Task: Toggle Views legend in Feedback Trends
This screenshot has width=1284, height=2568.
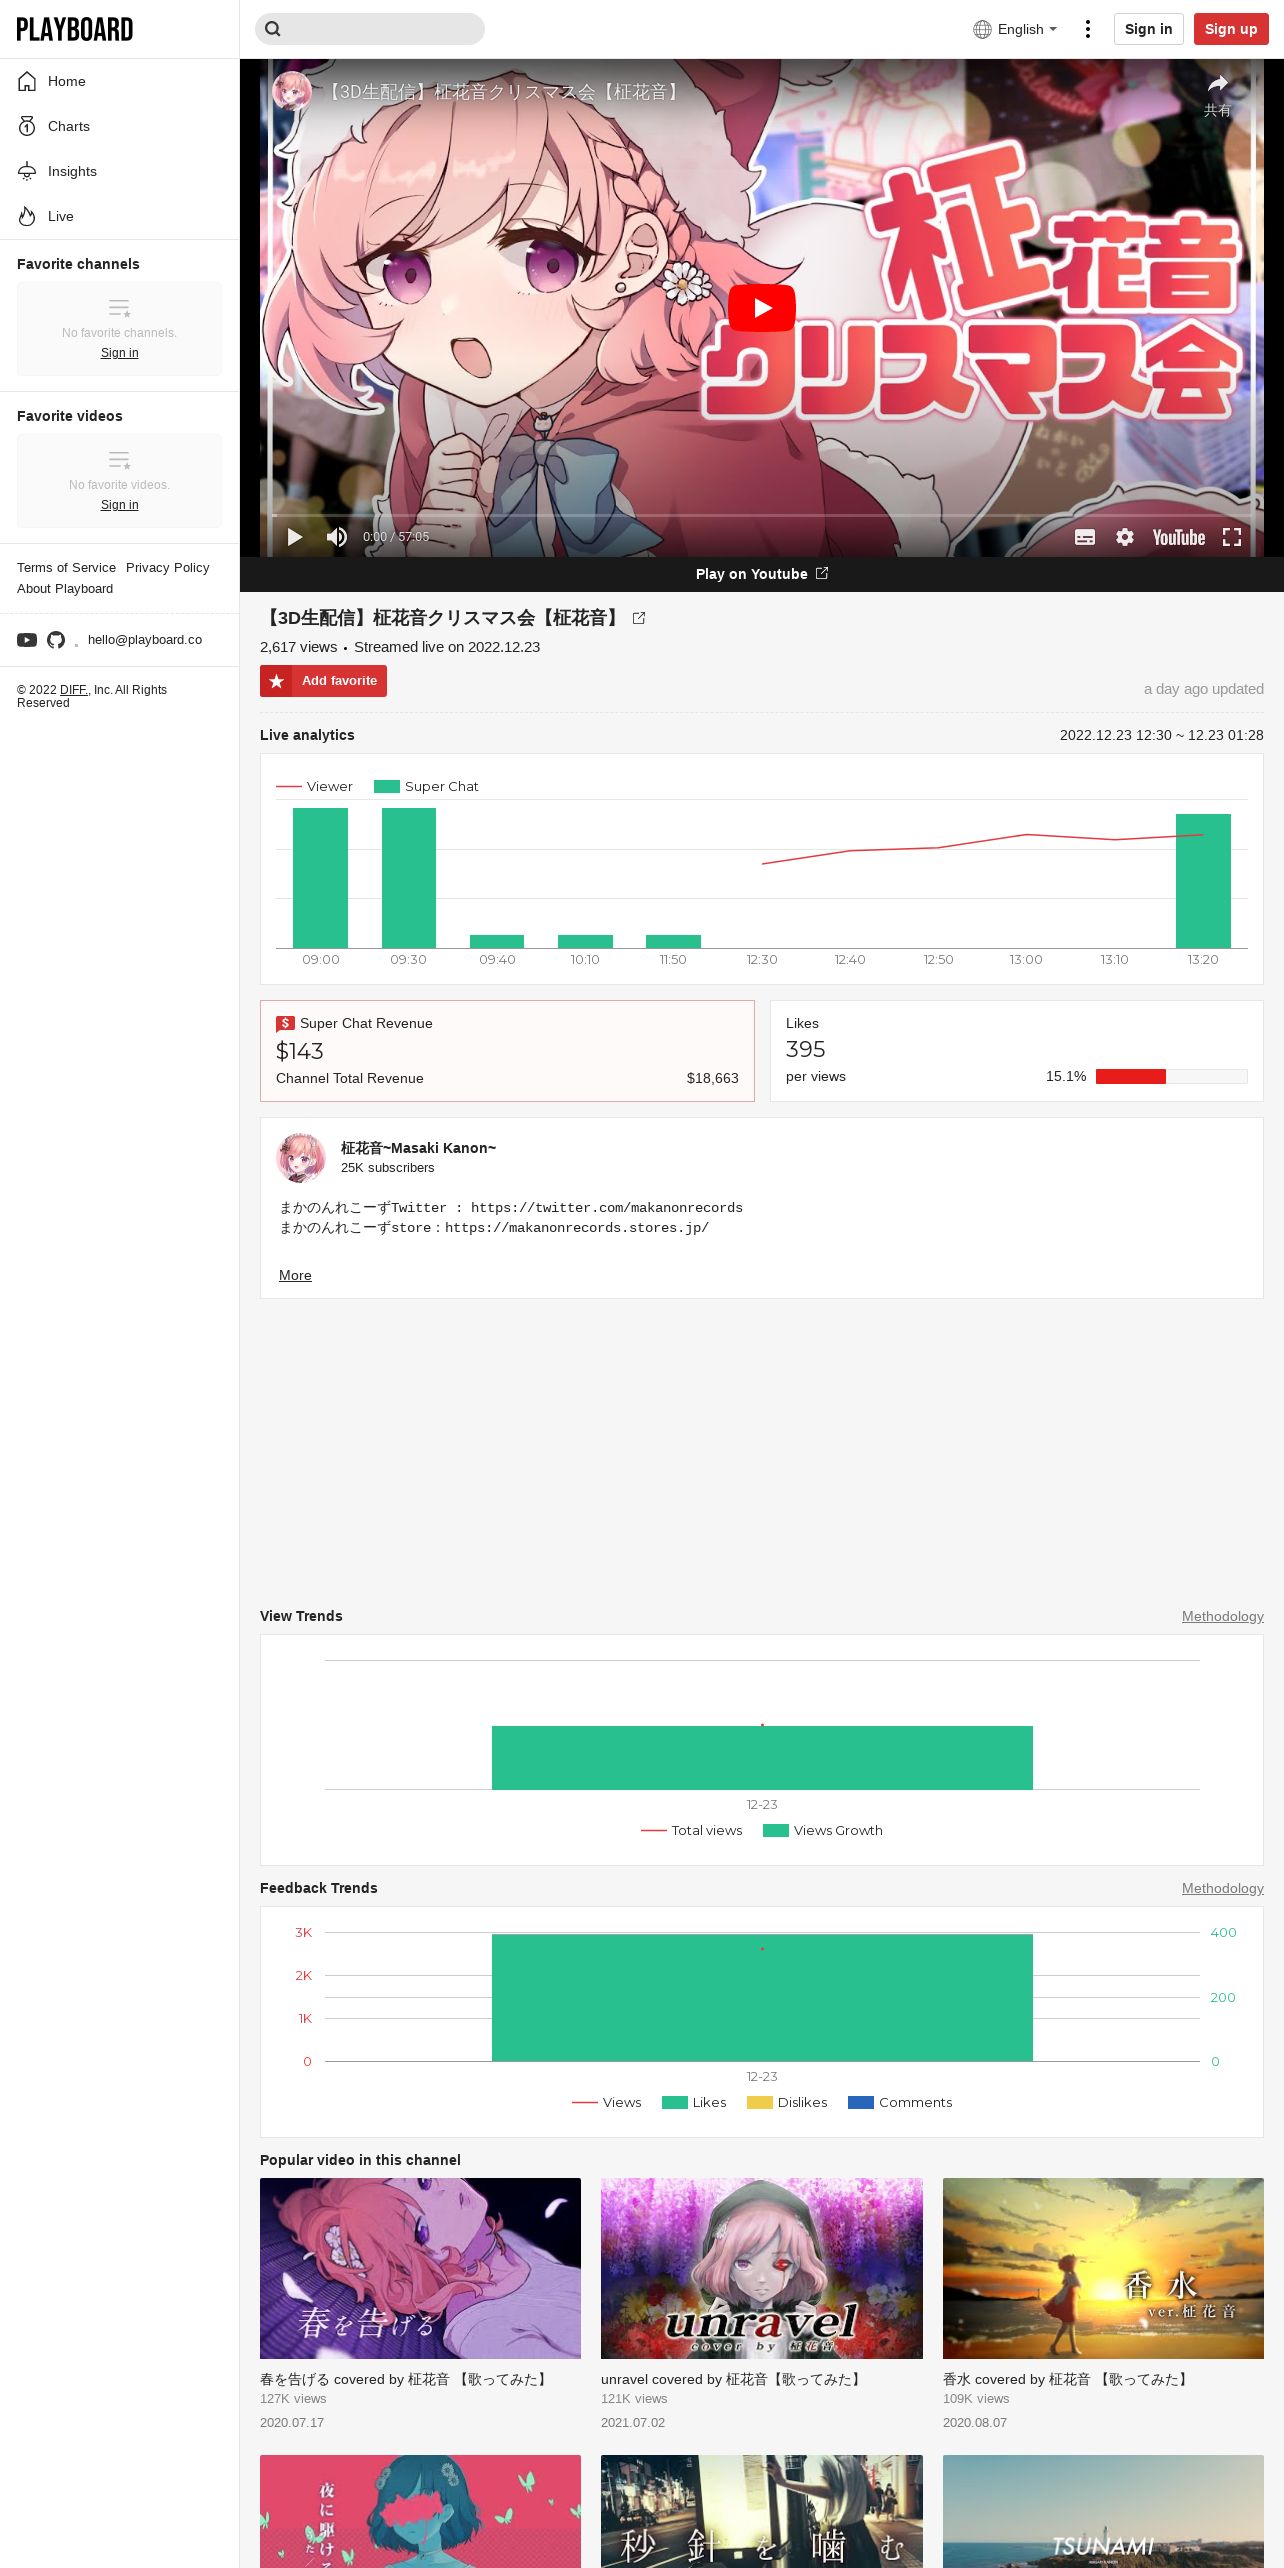Action: coord(607,2102)
